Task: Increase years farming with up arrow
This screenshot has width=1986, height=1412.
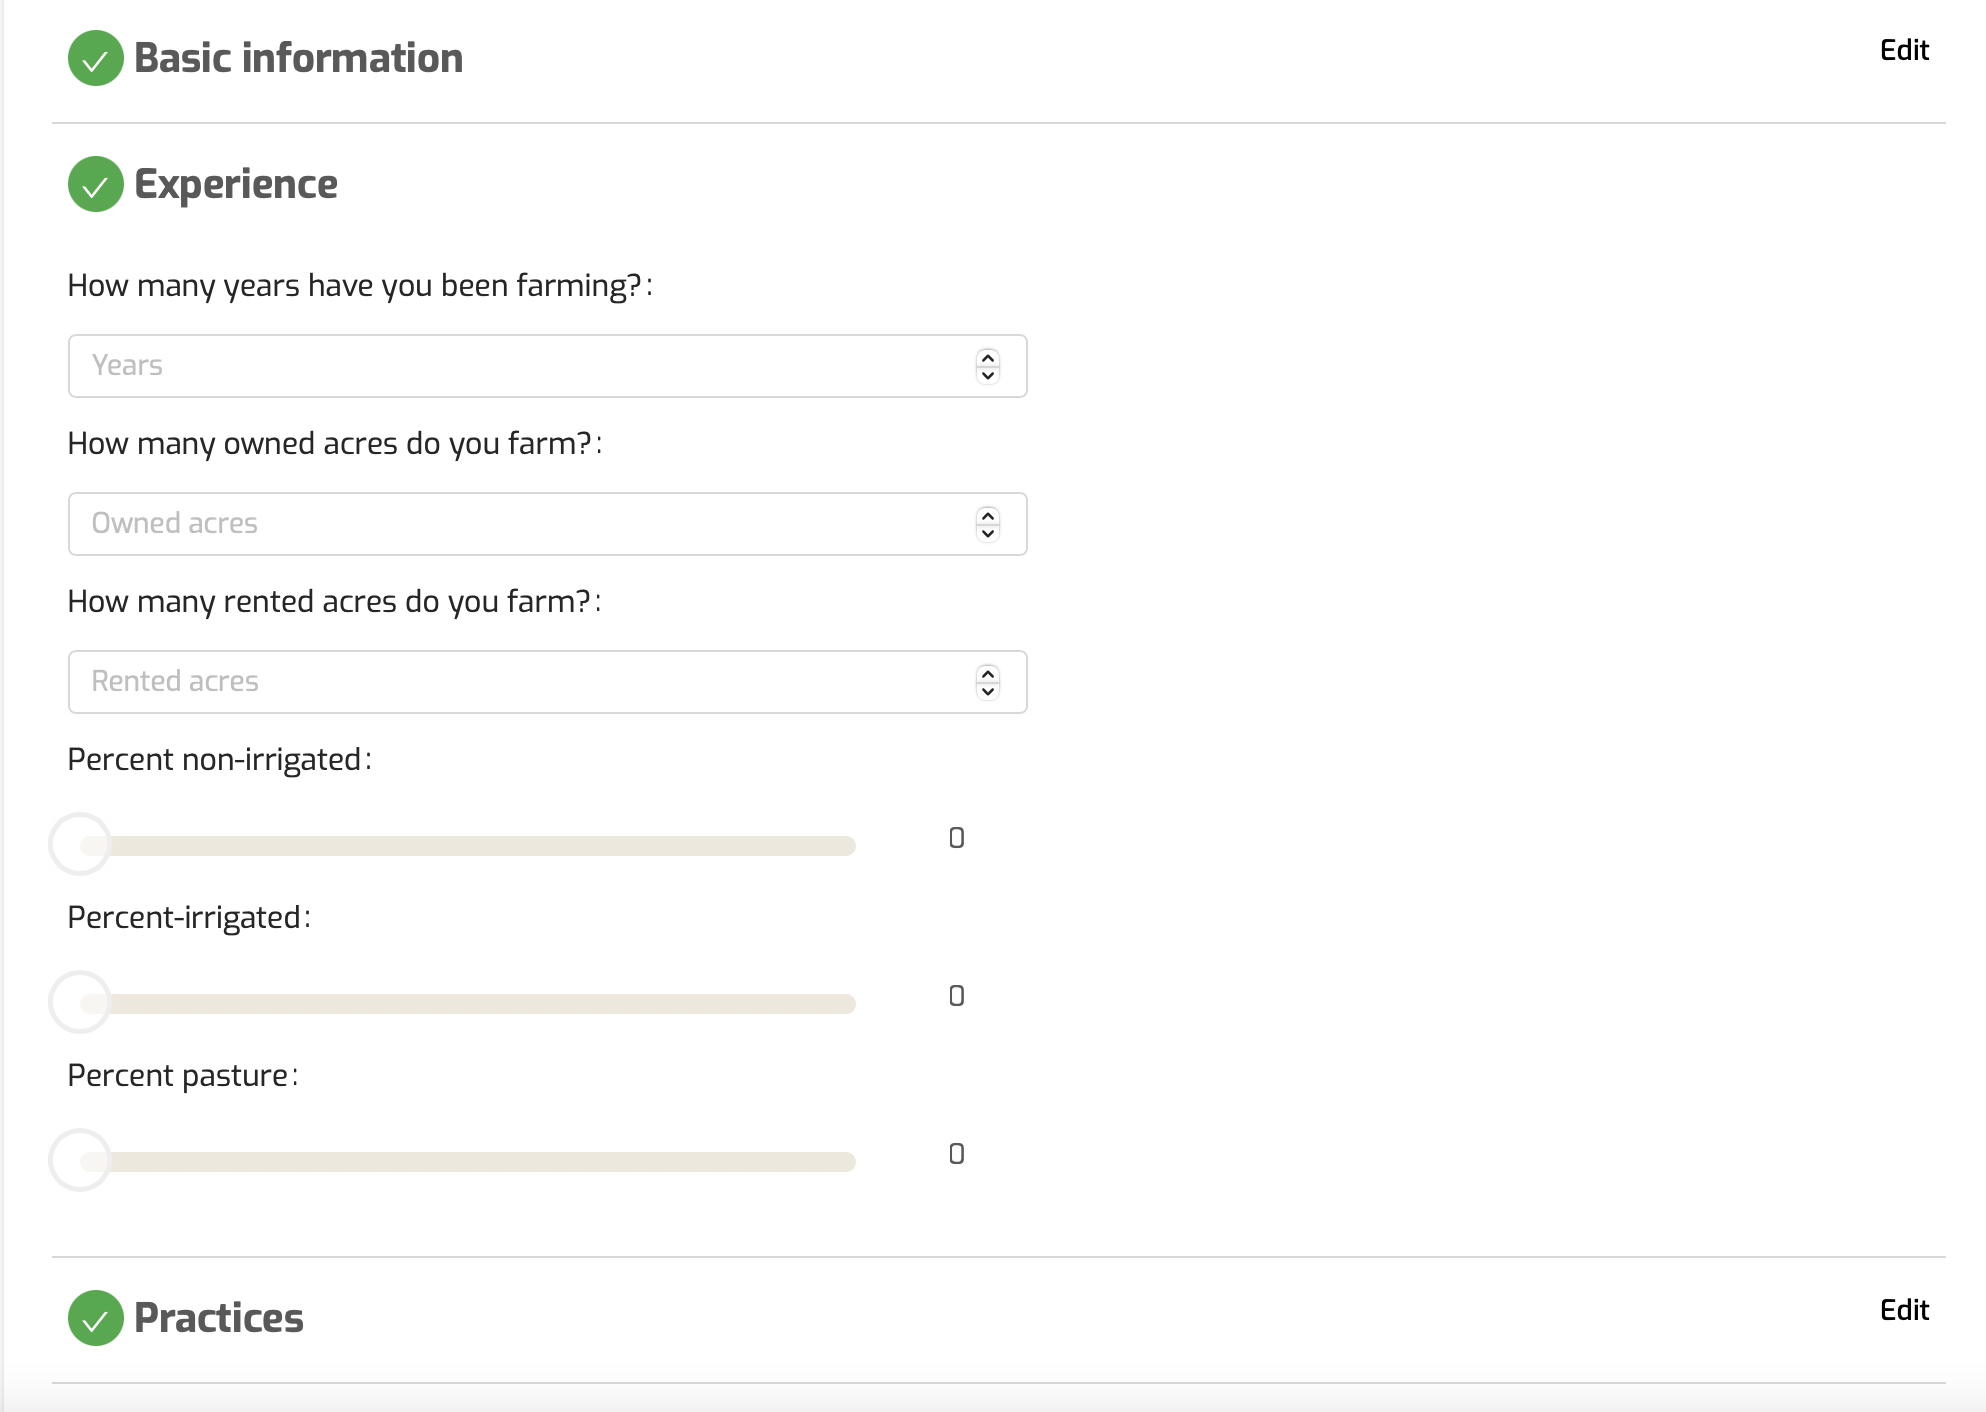Action: pos(988,357)
